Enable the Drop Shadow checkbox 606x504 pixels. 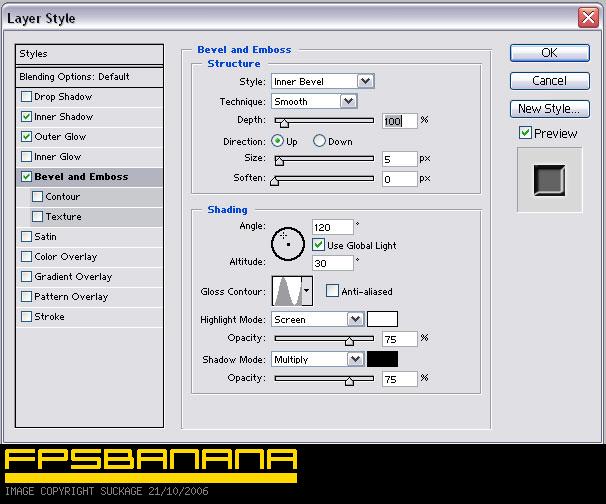(x=26, y=97)
